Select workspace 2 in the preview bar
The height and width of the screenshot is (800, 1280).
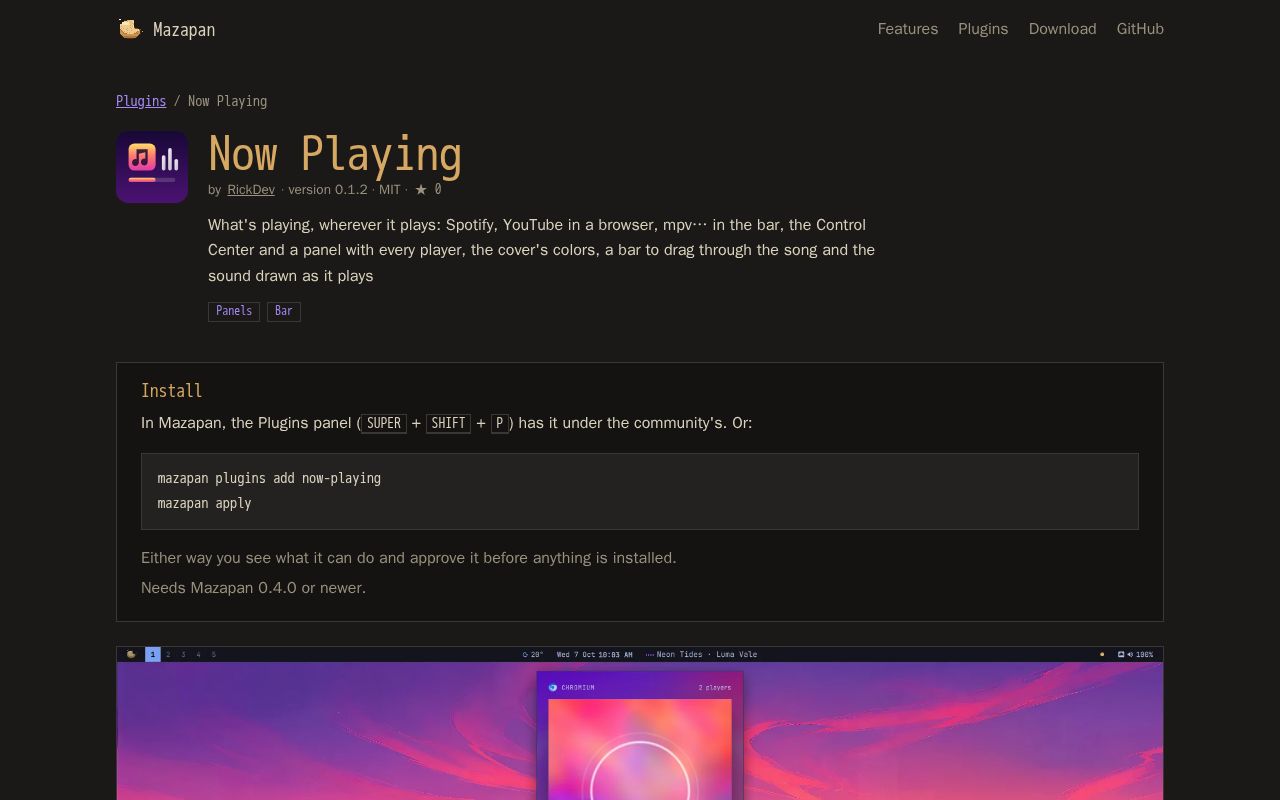pos(168,655)
